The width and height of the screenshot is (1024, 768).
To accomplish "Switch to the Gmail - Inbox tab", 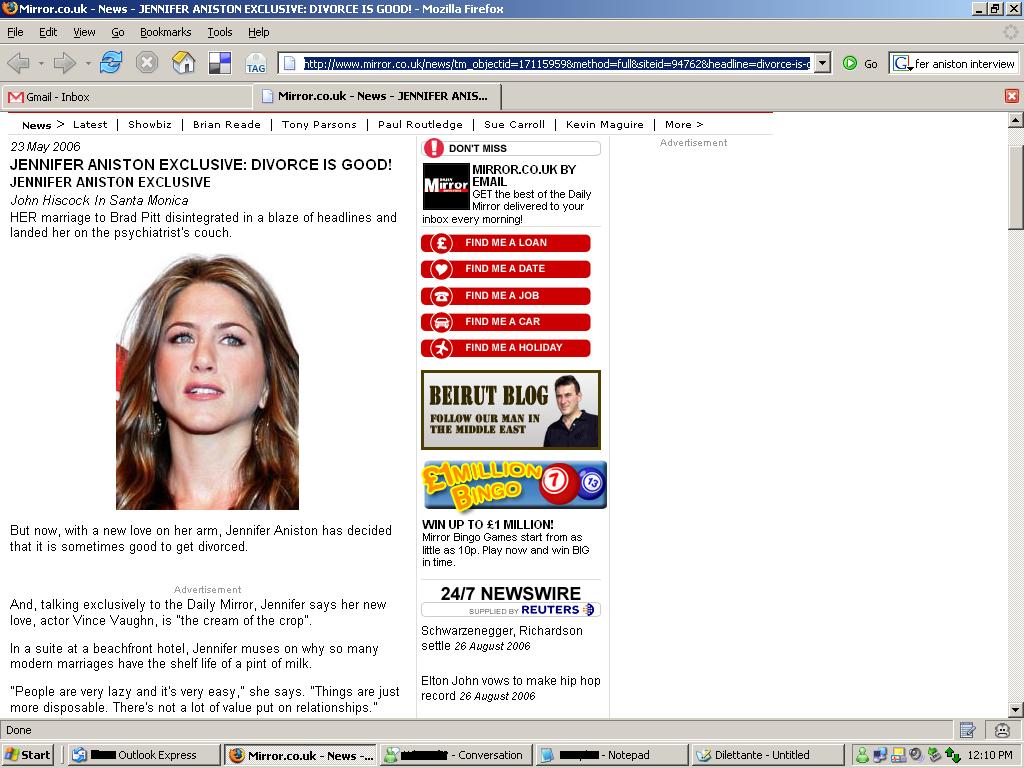I will [x=126, y=97].
